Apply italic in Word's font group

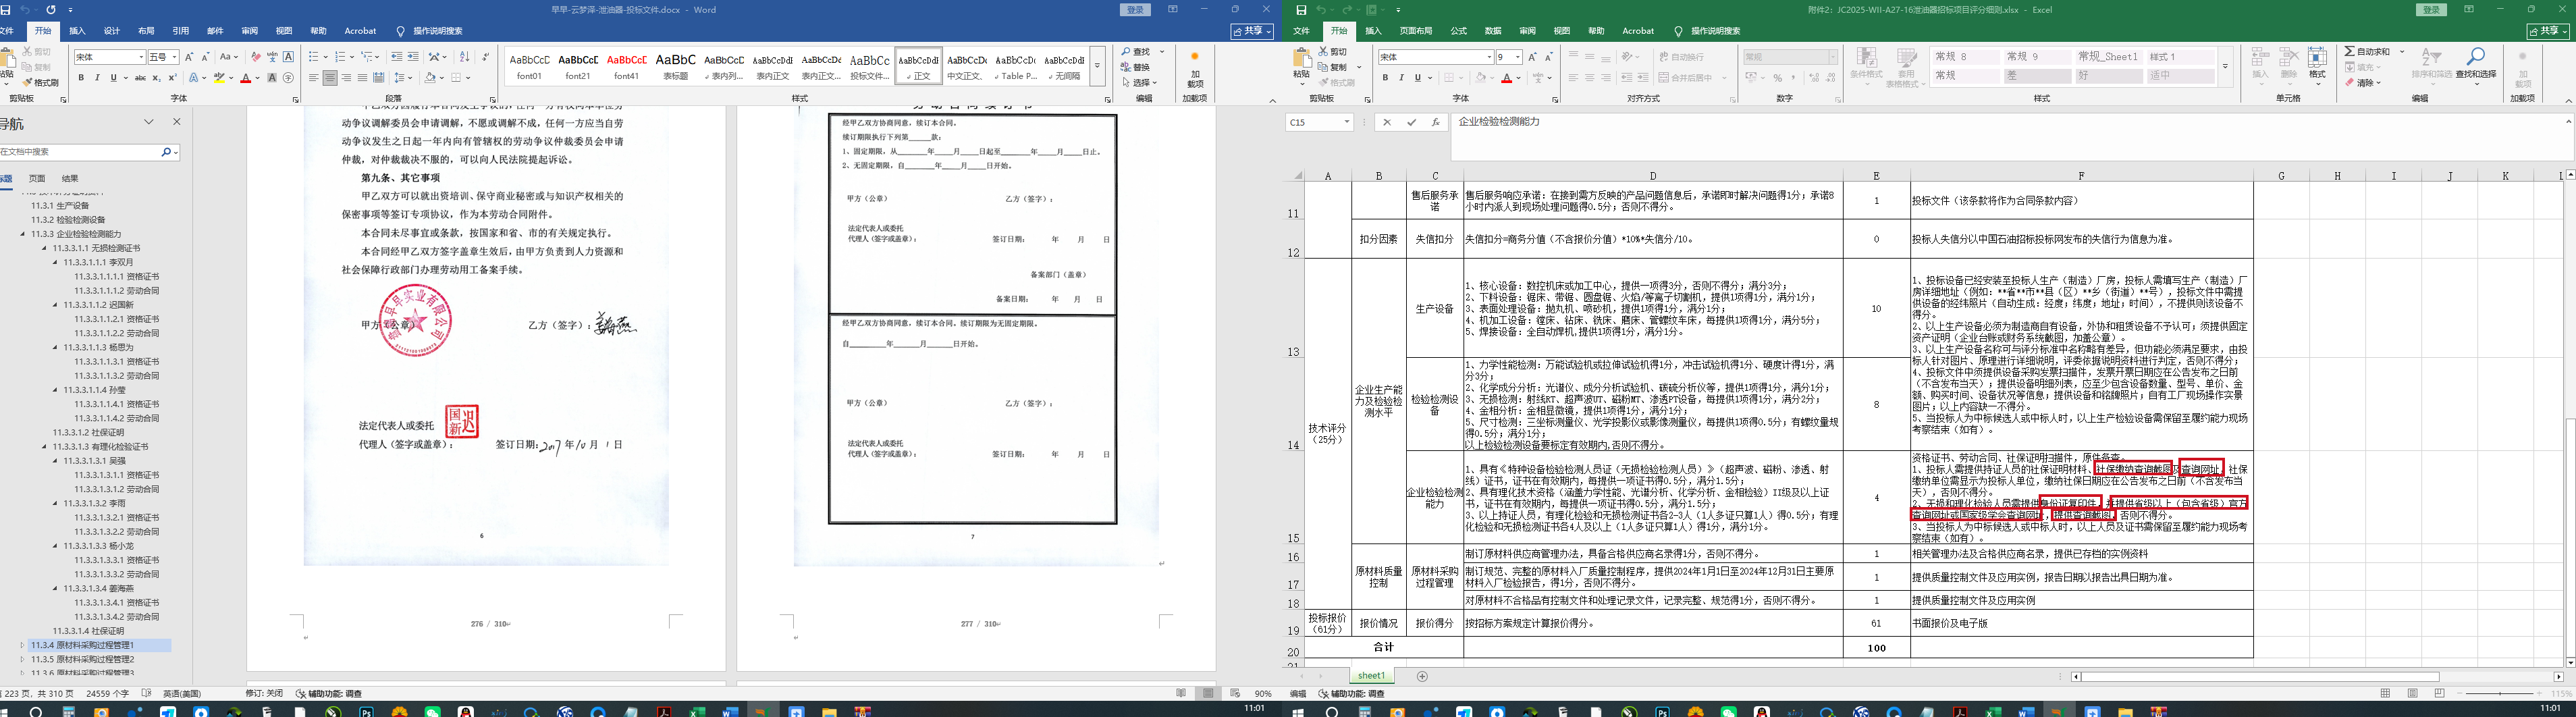[x=97, y=78]
